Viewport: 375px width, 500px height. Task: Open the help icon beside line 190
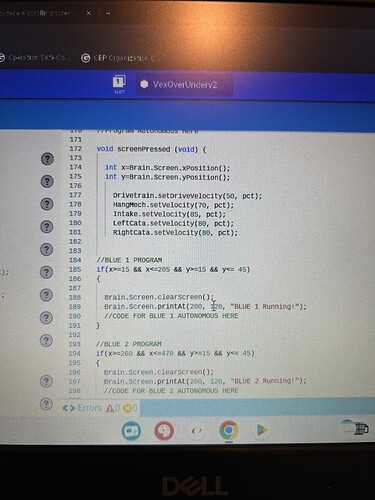(x=46, y=317)
